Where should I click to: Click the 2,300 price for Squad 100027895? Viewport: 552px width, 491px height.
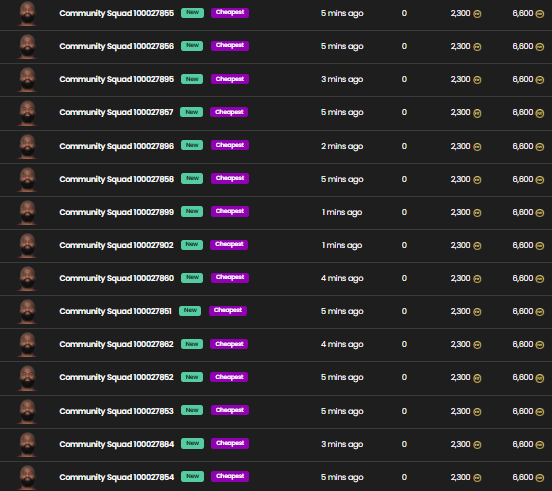point(460,80)
